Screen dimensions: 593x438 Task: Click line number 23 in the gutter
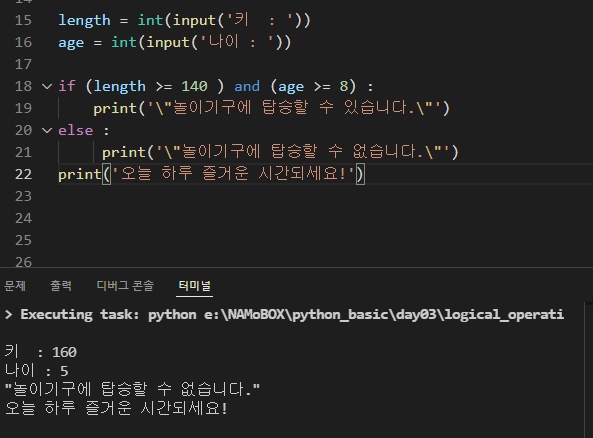(23, 196)
